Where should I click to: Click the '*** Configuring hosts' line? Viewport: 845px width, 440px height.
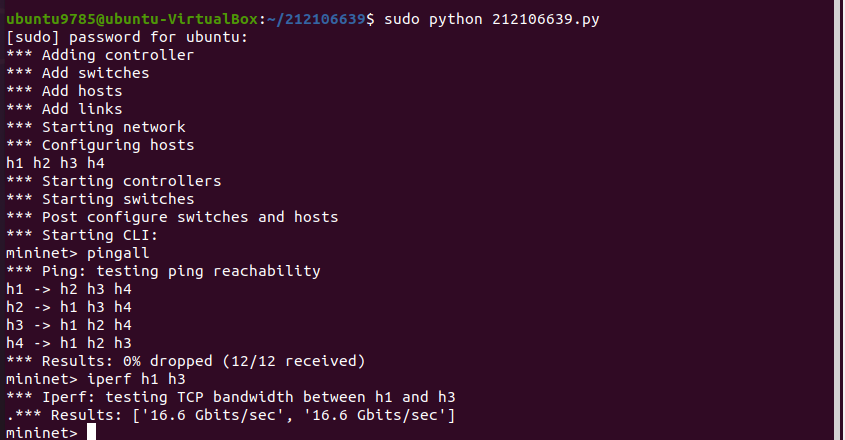[x=100, y=145]
